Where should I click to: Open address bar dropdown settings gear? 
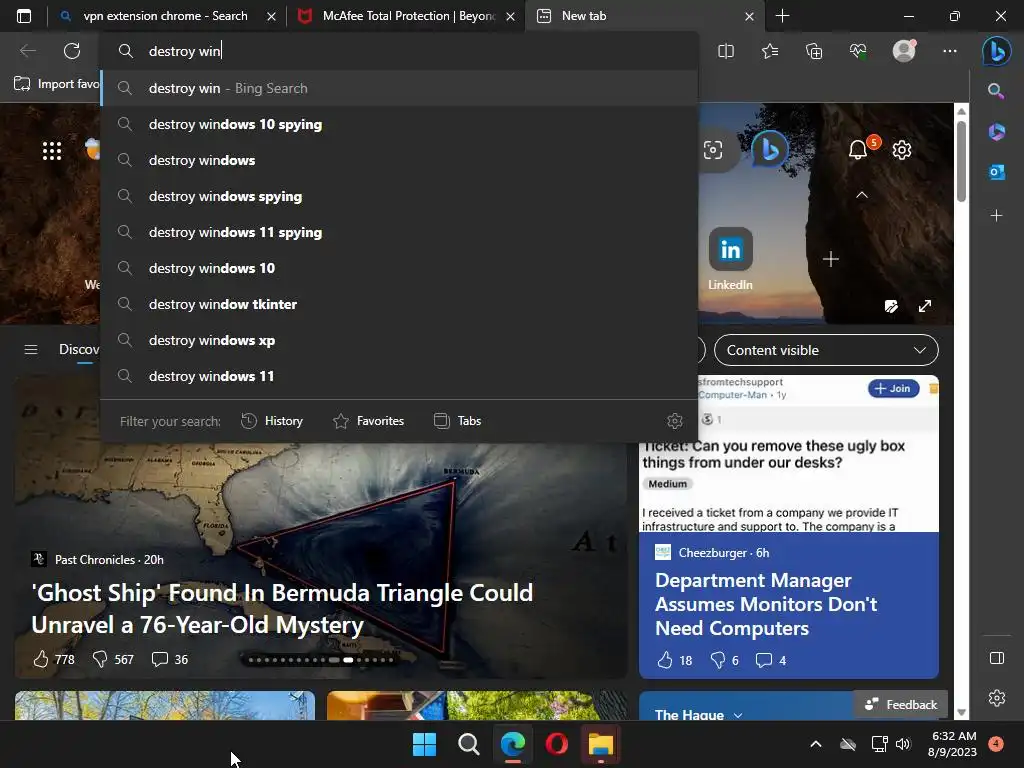point(675,421)
